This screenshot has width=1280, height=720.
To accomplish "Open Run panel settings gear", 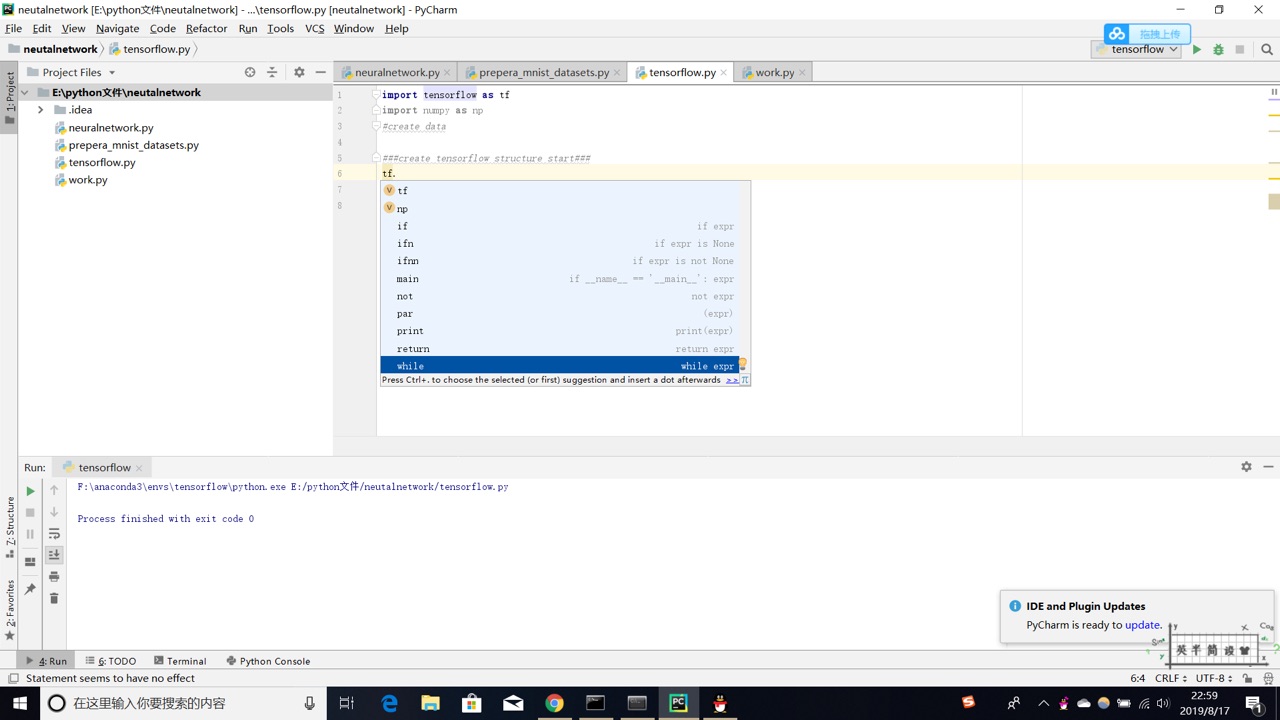I will 1246,467.
